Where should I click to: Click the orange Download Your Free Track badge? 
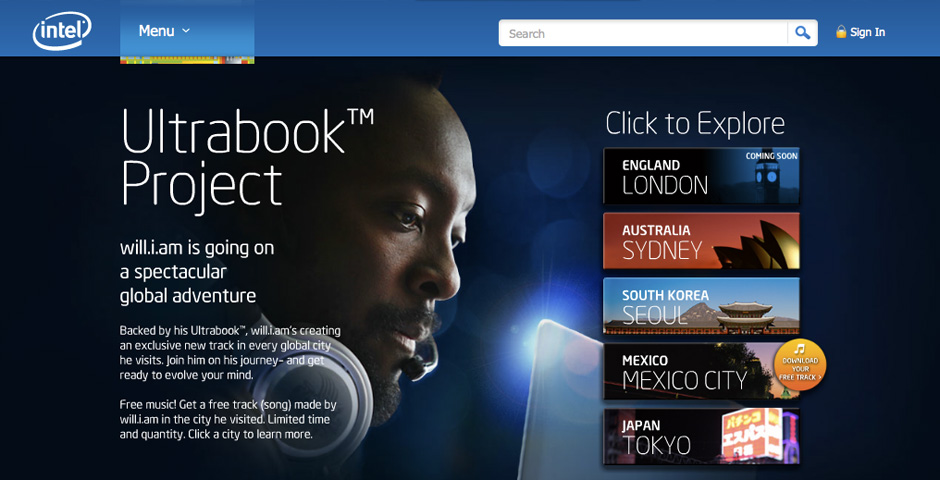[800, 365]
